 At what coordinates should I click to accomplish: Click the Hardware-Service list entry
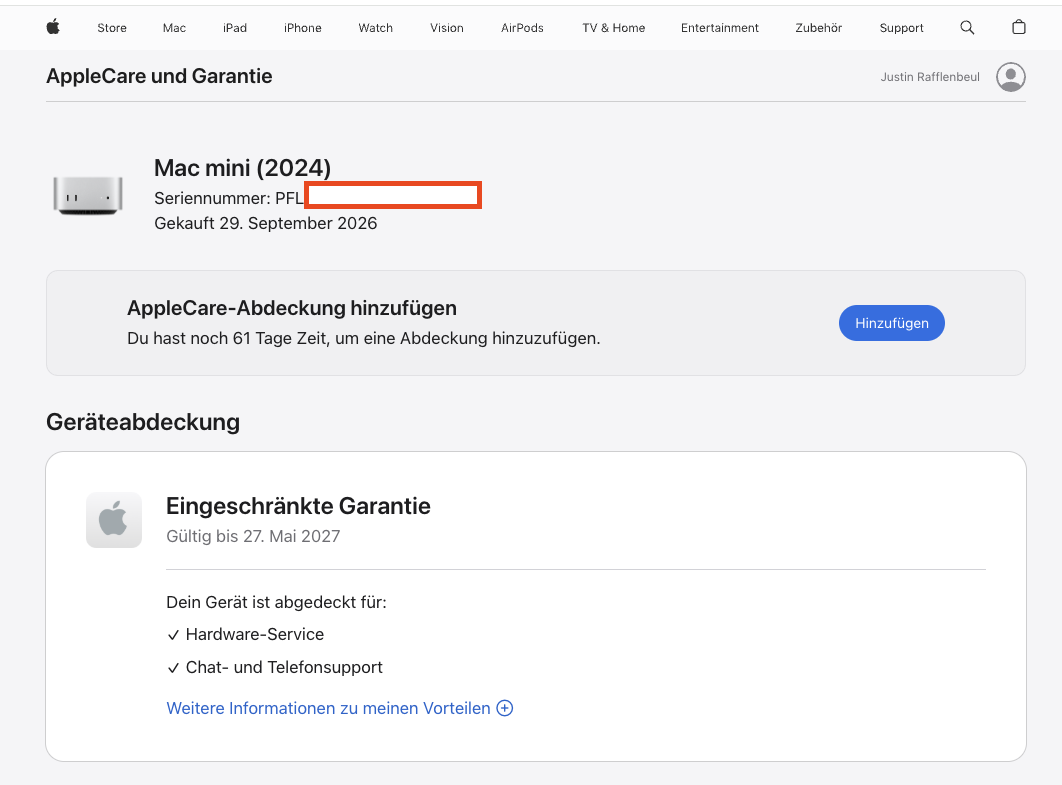click(245, 634)
